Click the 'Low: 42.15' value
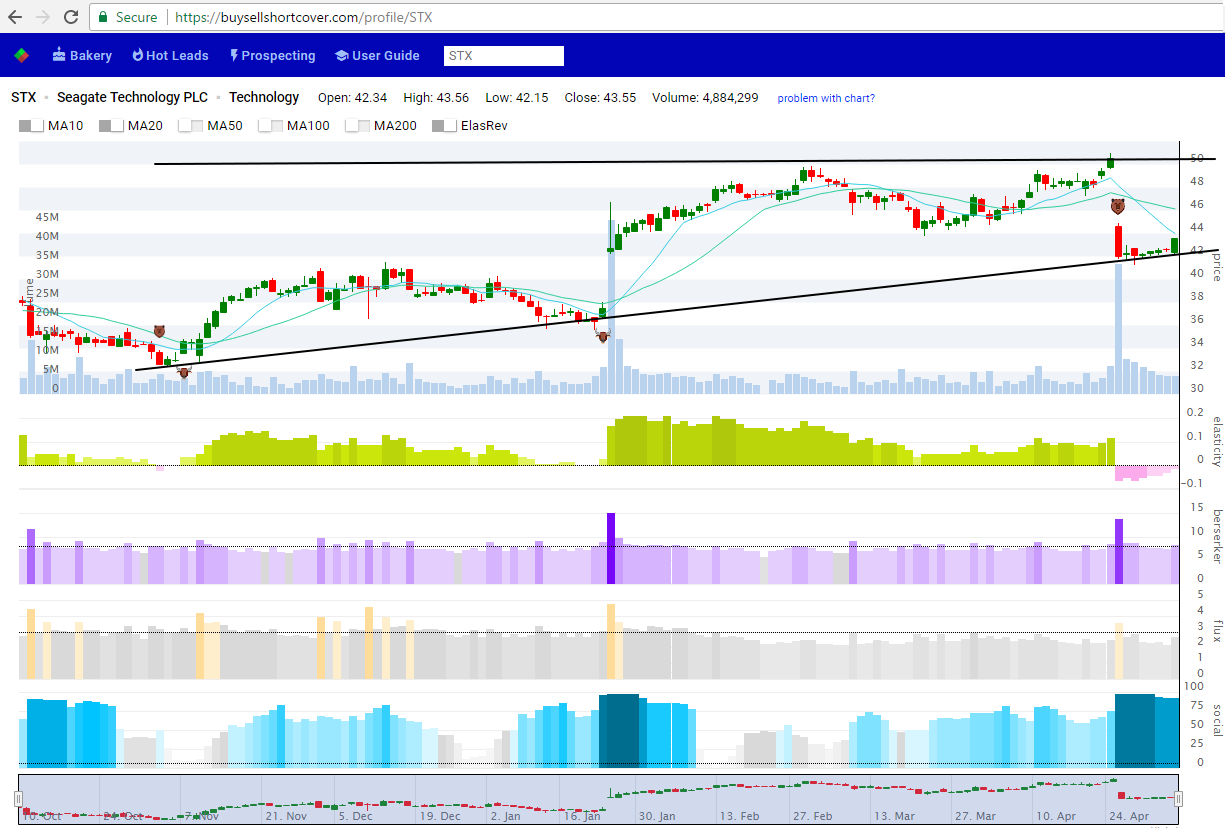The width and height of the screenshot is (1225, 828). pyautogui.click(x=517, y=98)
